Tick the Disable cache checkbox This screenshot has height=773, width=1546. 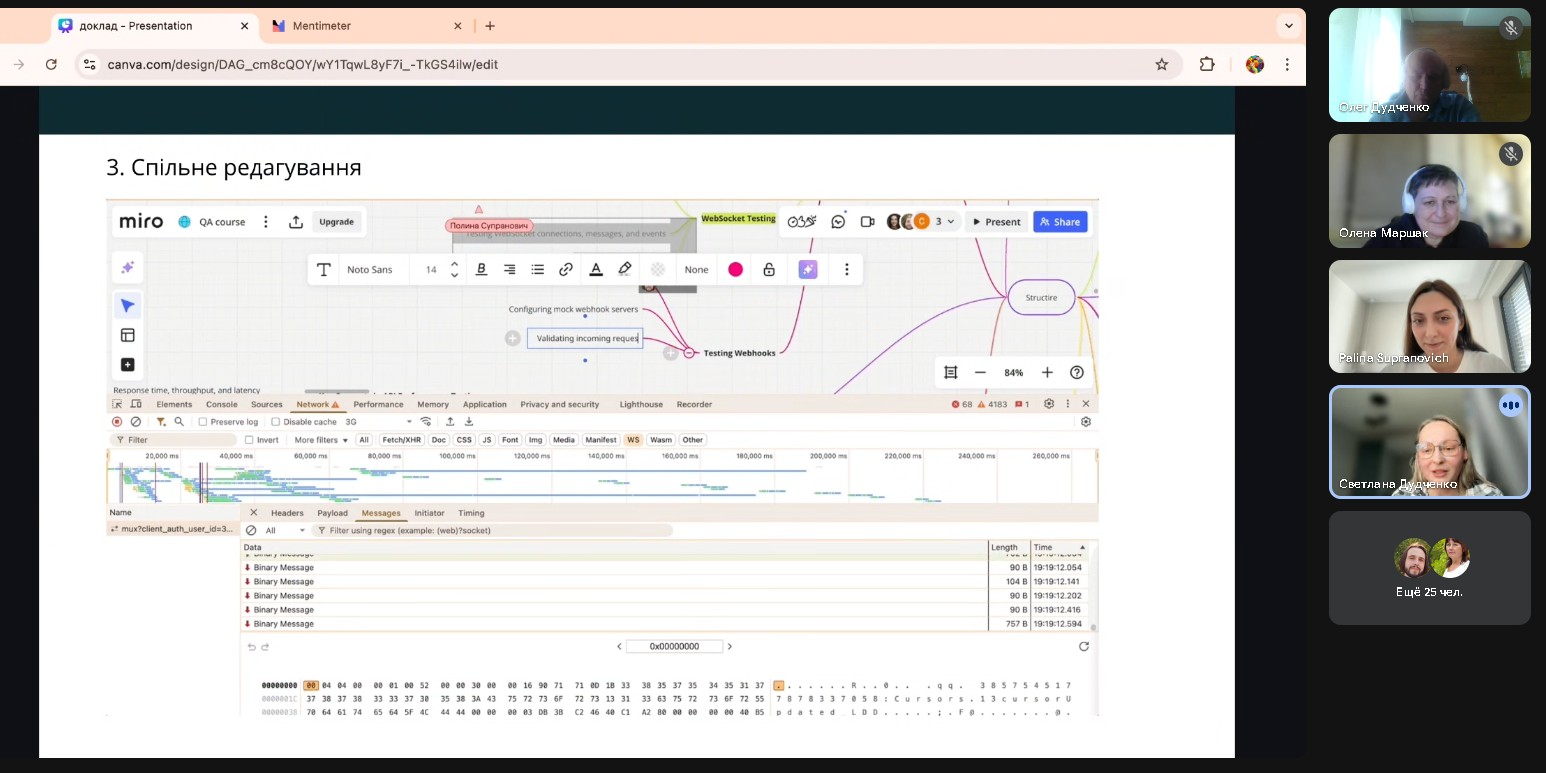click(276, 422)
